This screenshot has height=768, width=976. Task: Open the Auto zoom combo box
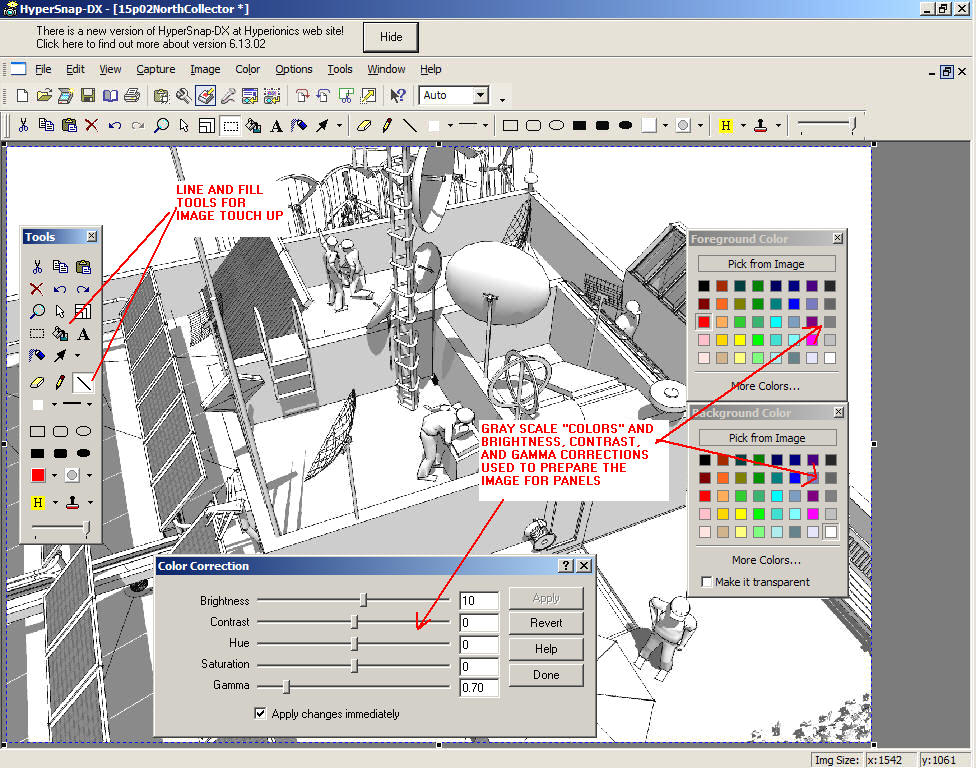pos(481,95)
